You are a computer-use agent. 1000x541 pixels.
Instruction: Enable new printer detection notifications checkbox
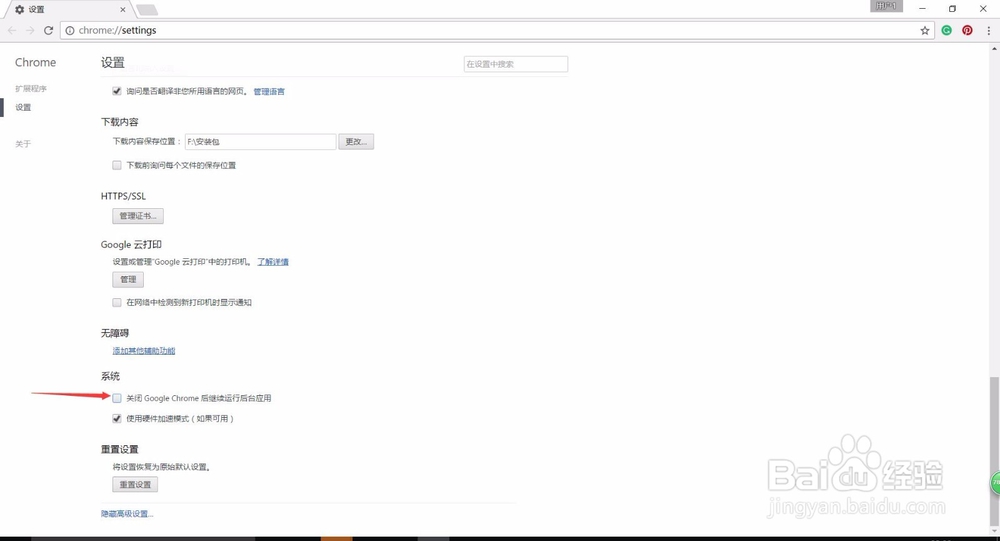point(117,302)
